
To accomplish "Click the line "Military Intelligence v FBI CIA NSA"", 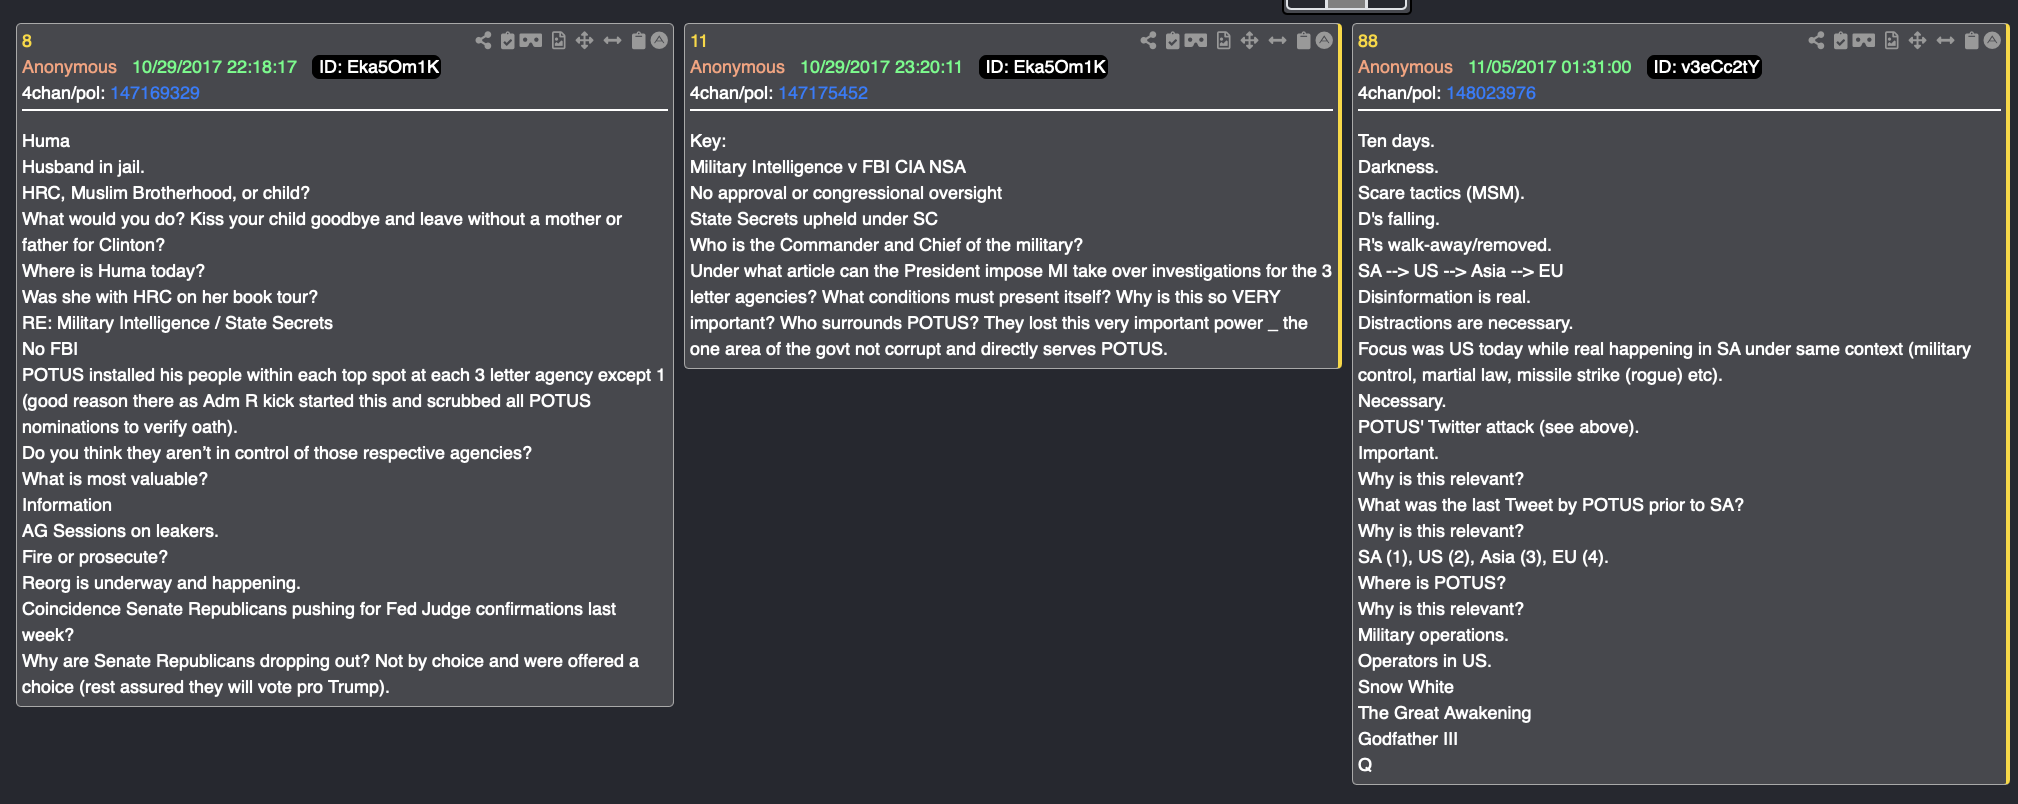I will [x=828, y=167].
